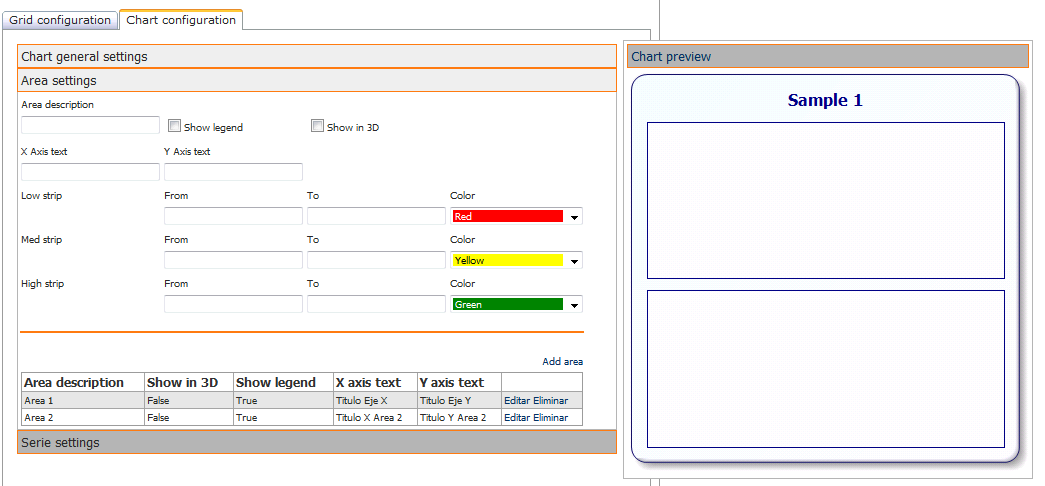Click the Low strip From field
Viewport: 1045px width, 486px height.
(233, 216)
